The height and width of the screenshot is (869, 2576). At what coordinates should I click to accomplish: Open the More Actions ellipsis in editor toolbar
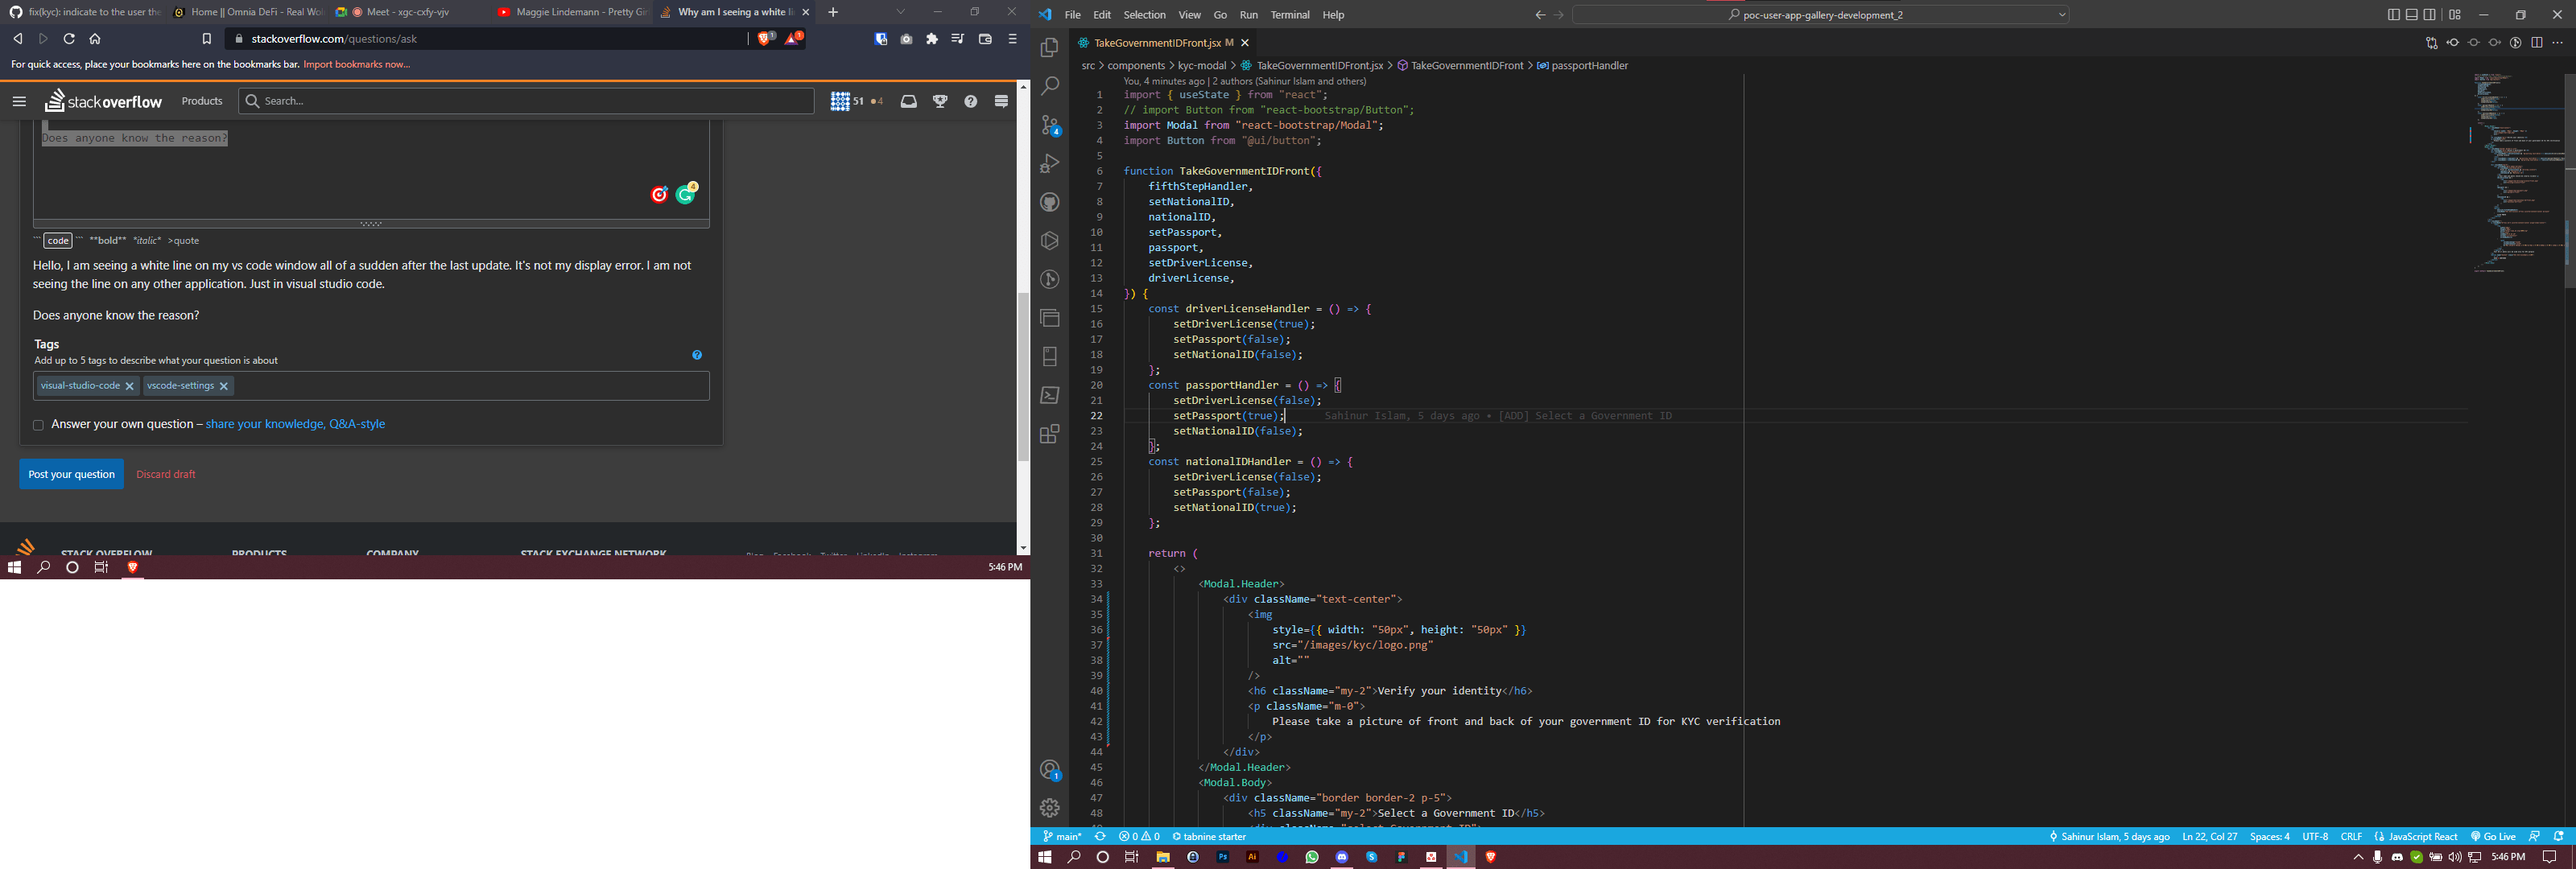pyautogui.click(x=2558, y=43)
